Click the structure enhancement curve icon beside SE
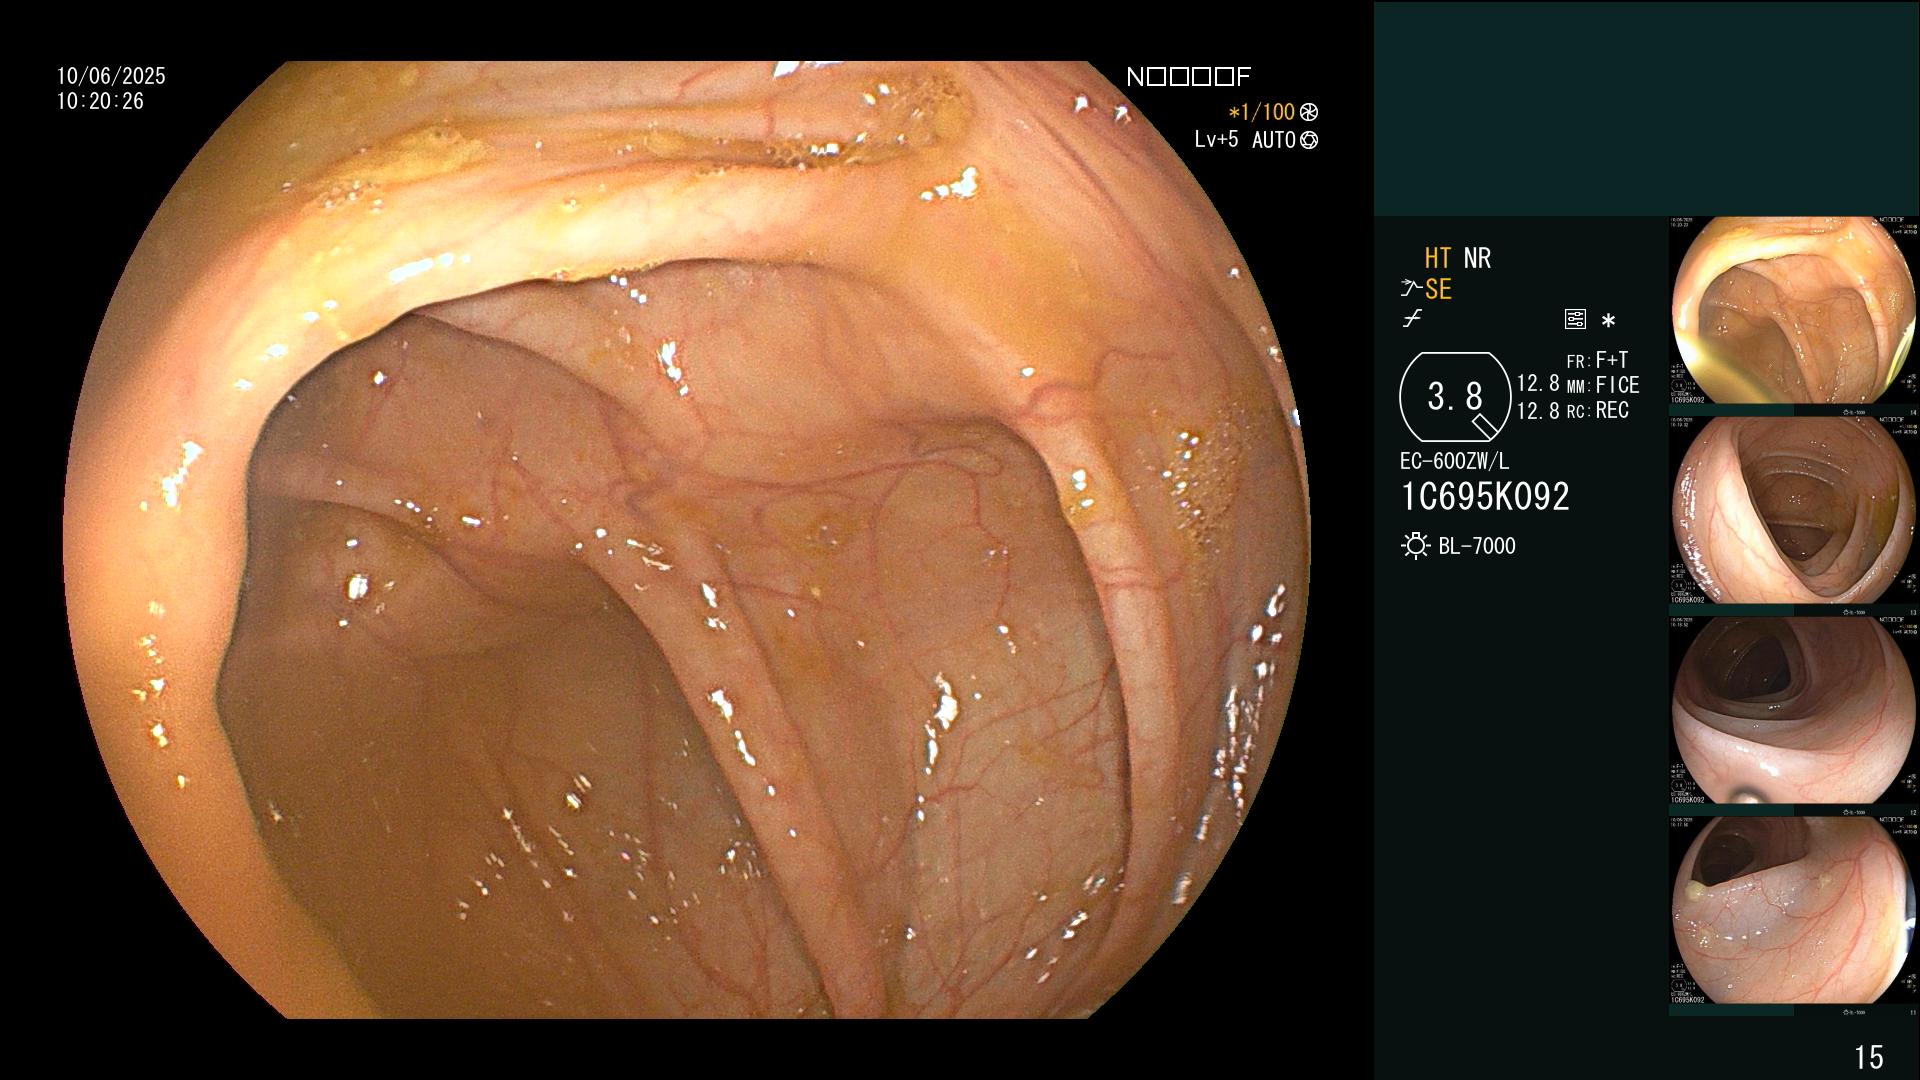Screen dimensions: 1920x1080 pyautogui.click(x=1411, y=289)
